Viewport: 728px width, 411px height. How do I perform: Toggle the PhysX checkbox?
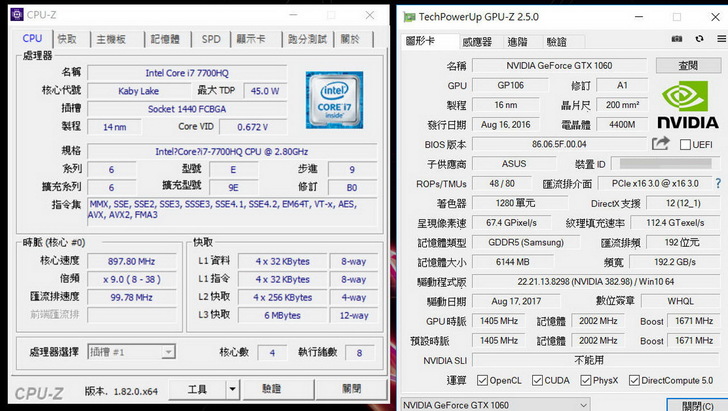pos(587,381)
